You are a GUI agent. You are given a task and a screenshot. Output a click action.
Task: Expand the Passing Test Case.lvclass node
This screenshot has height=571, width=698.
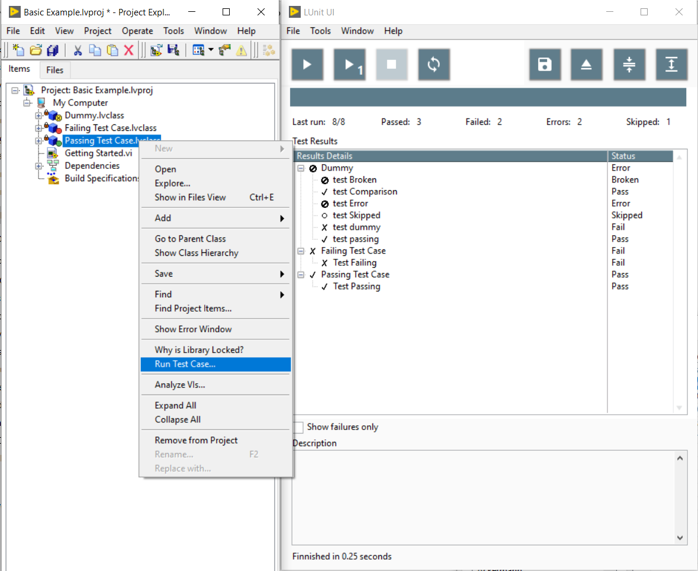point(39,141)
